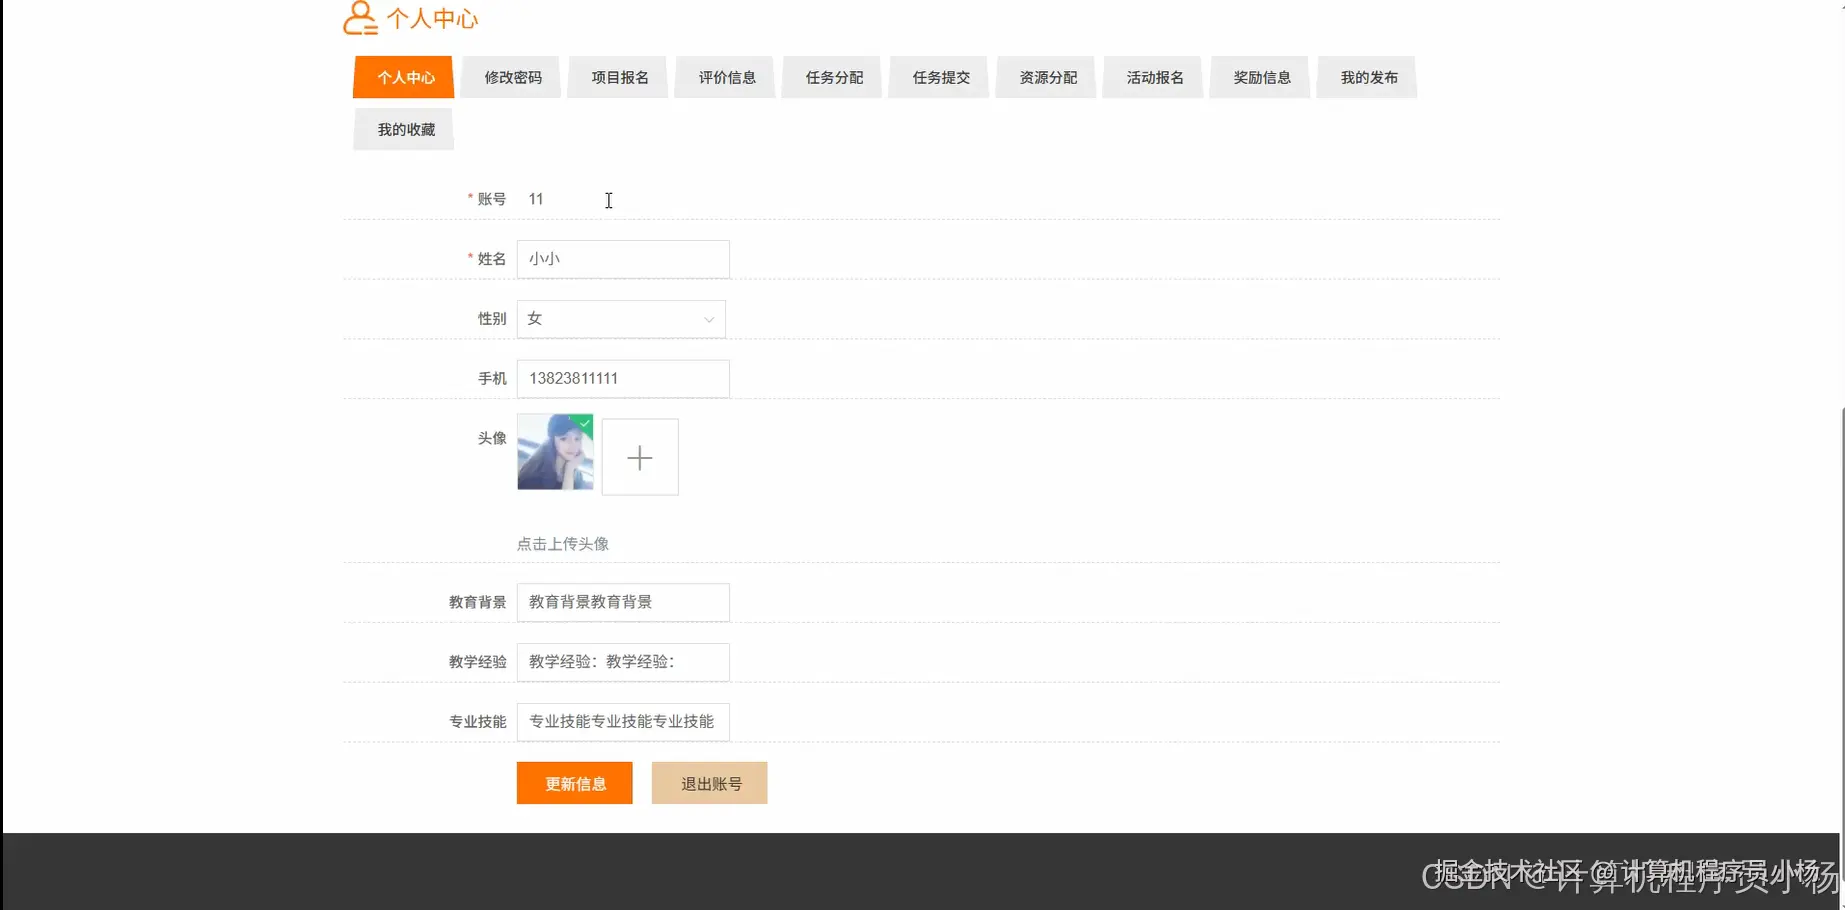Expand the gender selector showing 女
Viewport: 1845px width, 910px height.
pyautogui.click(x=620, y=318)
